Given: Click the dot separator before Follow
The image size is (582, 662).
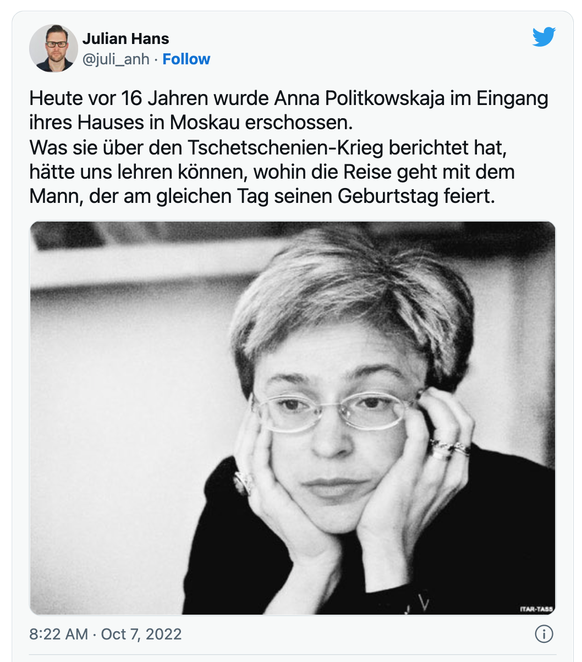Looking at the screenshot, I should 156,60.
